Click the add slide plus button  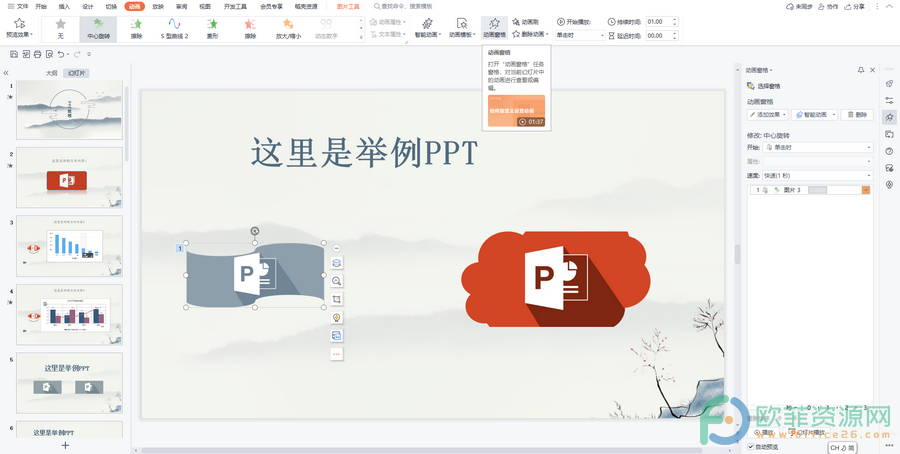(65, 445)
